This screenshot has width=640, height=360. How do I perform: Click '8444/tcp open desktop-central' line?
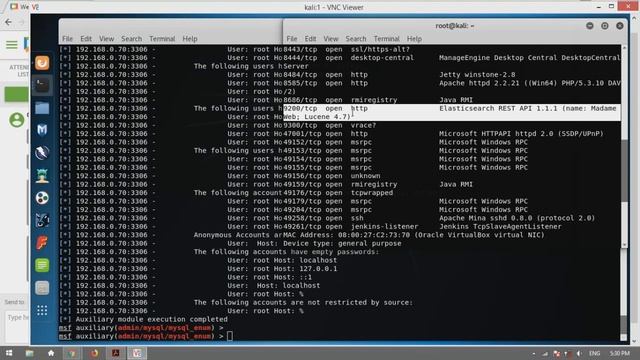(x=452, y=58)
